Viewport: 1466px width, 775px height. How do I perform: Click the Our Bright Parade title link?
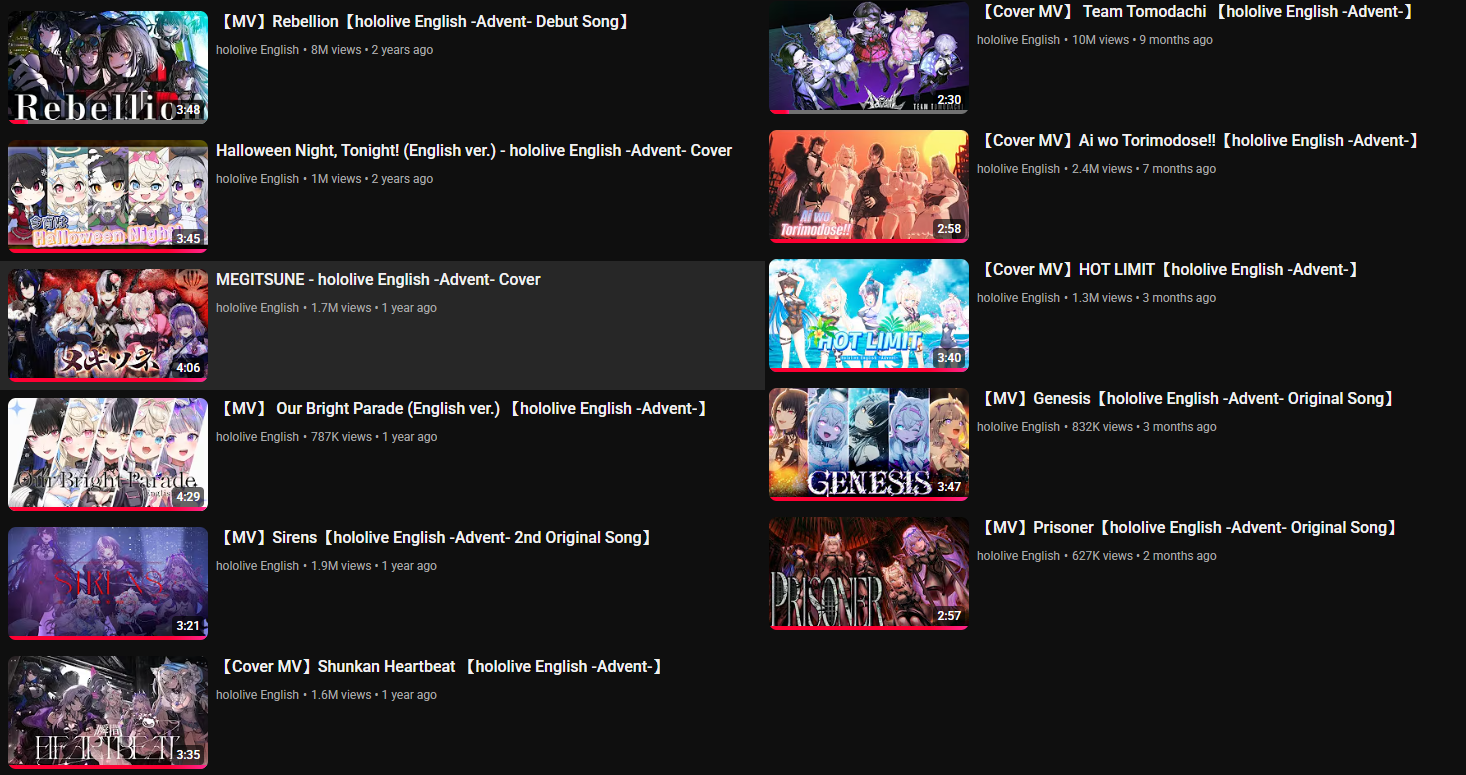point(464,409)
